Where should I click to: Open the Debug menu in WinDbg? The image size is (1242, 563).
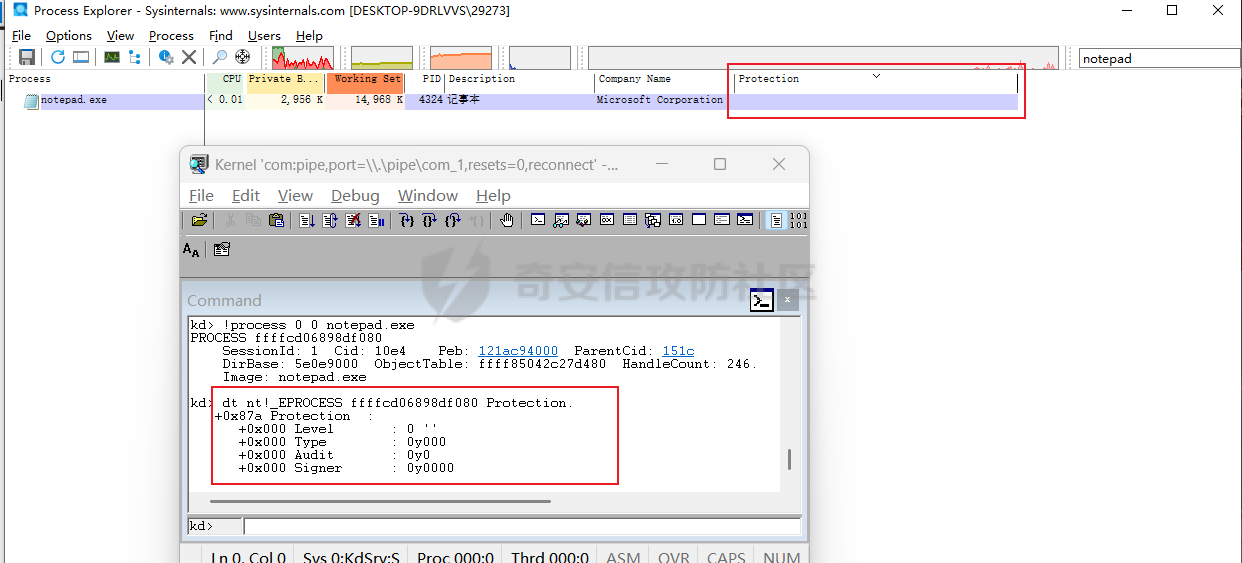coord(355,195)
